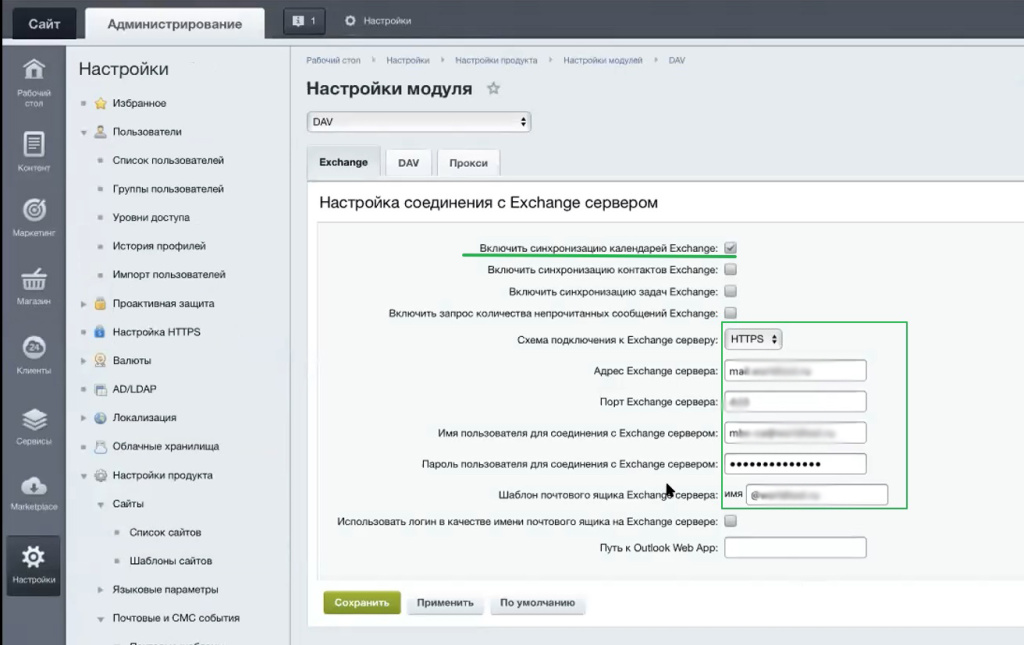Viewport: 1024px width, 645px height.
Task: Add page to favorites with star icon
Action: tap(493, 88)
